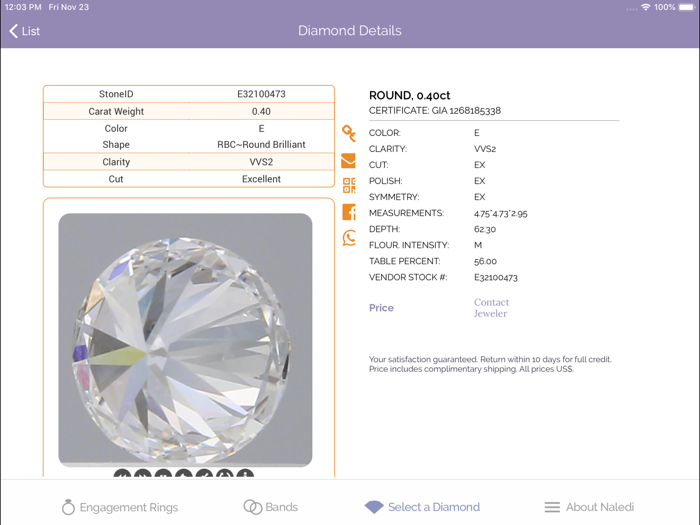Click the ROUND, 0.40ct heading
The width and height of the screenshot is (700, 525).
pyautogui.click(x=409, y=95)
